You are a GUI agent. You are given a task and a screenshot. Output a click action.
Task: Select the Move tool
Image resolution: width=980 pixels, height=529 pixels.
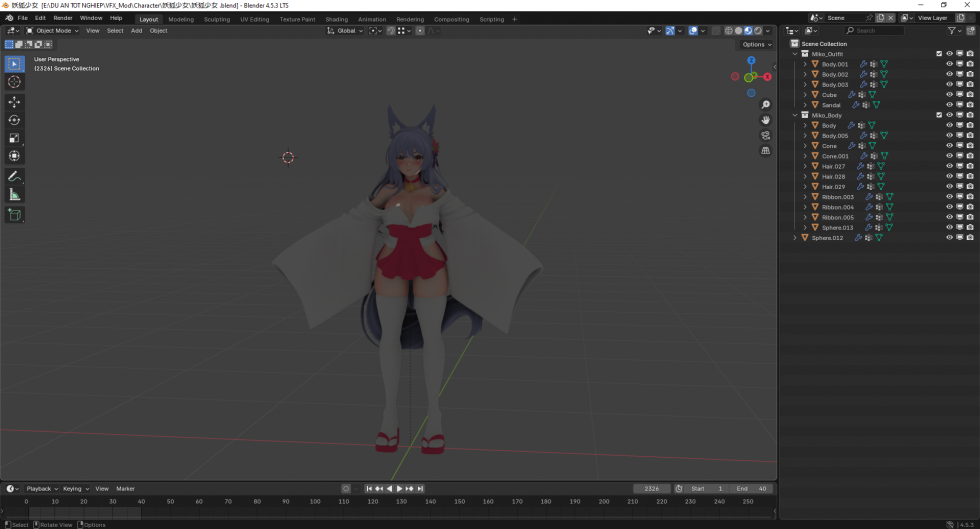tap(14, 102)
